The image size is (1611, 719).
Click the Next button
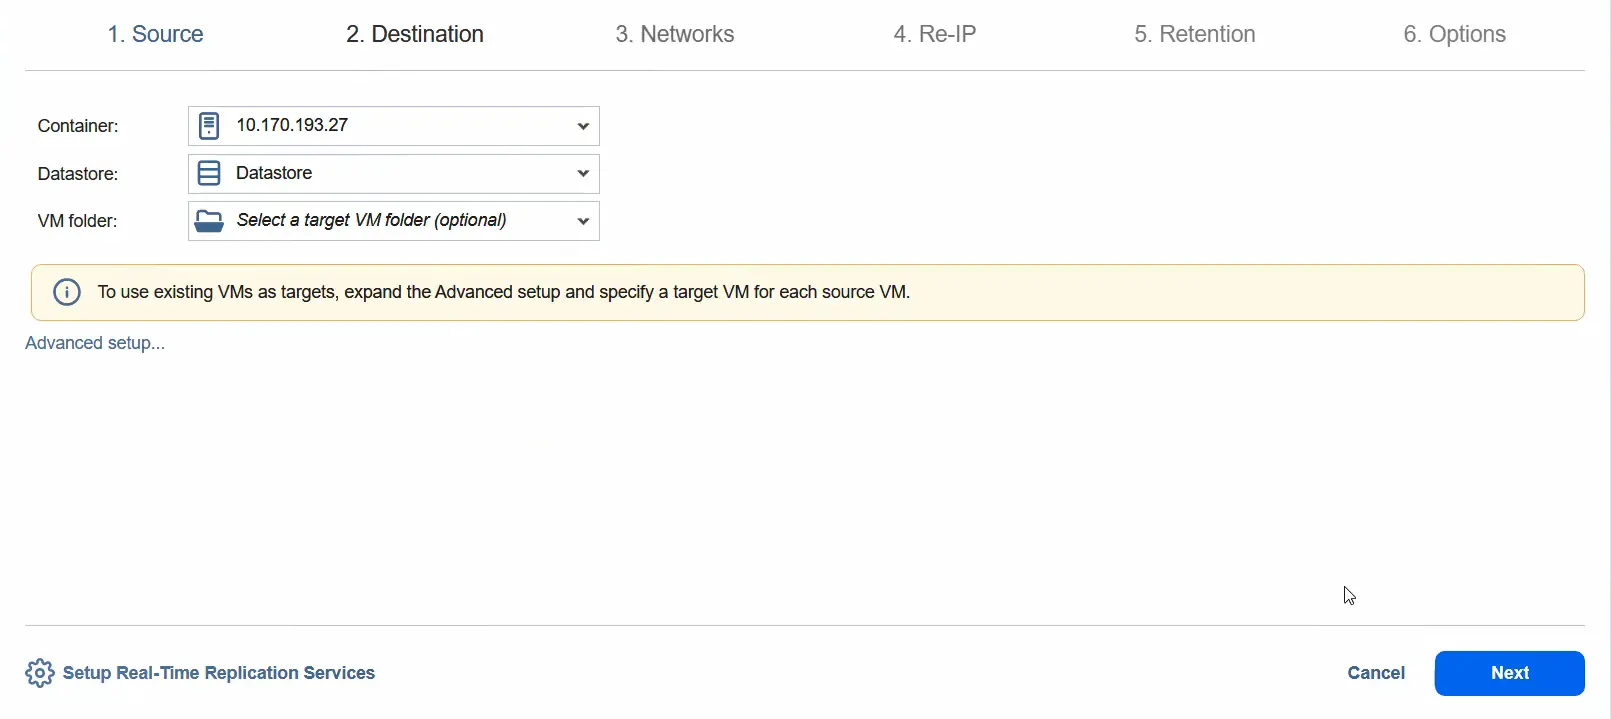pyautogui.click(x=1509, y=673)
